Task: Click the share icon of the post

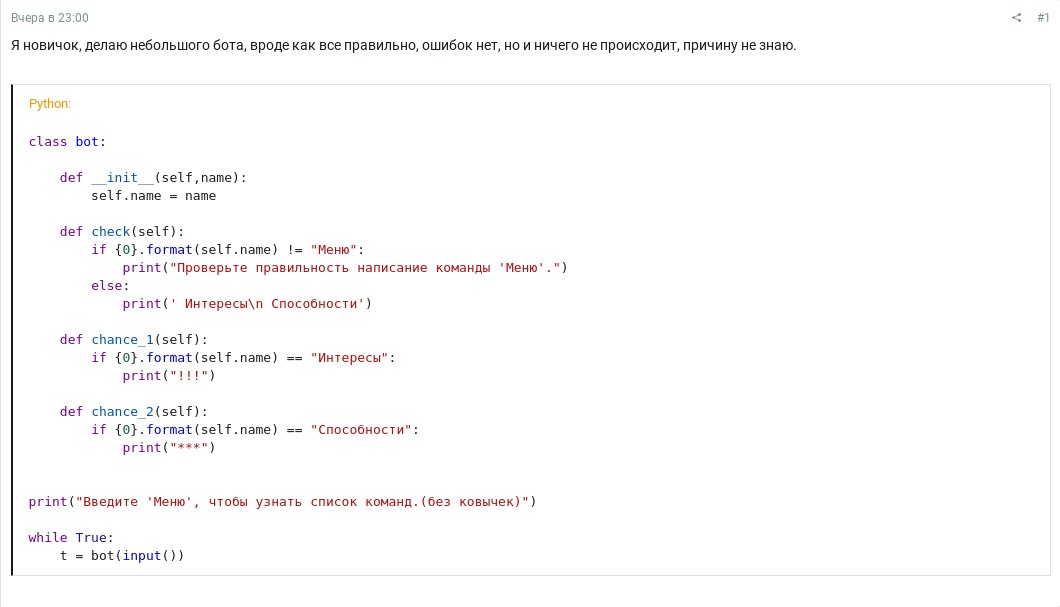Action: point(1016,18)
